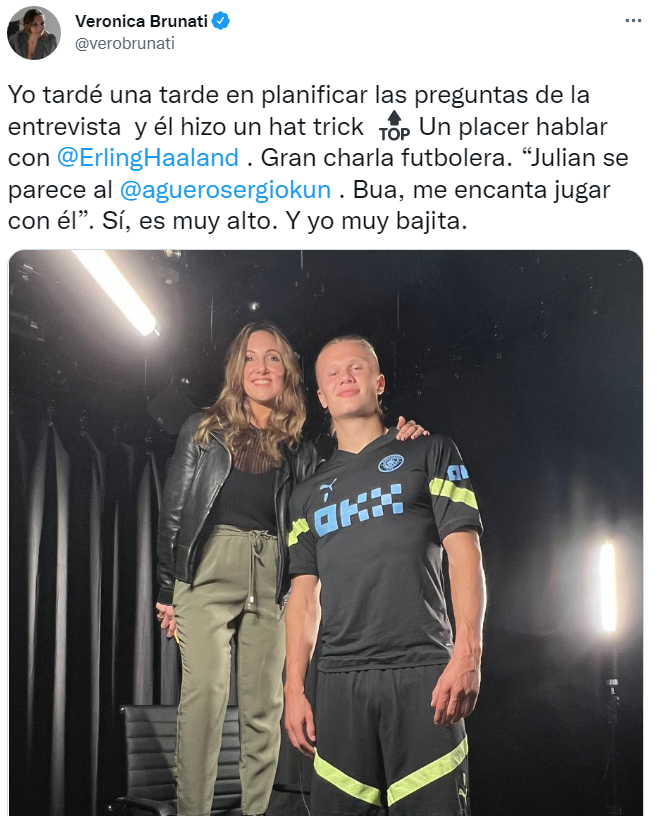
Task: Click the blue logo on jersey sleeve
Action: click(458, 473)
